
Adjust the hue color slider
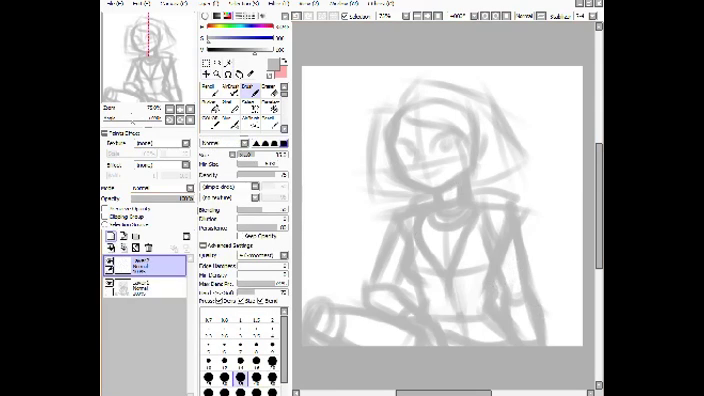[240, 26]
